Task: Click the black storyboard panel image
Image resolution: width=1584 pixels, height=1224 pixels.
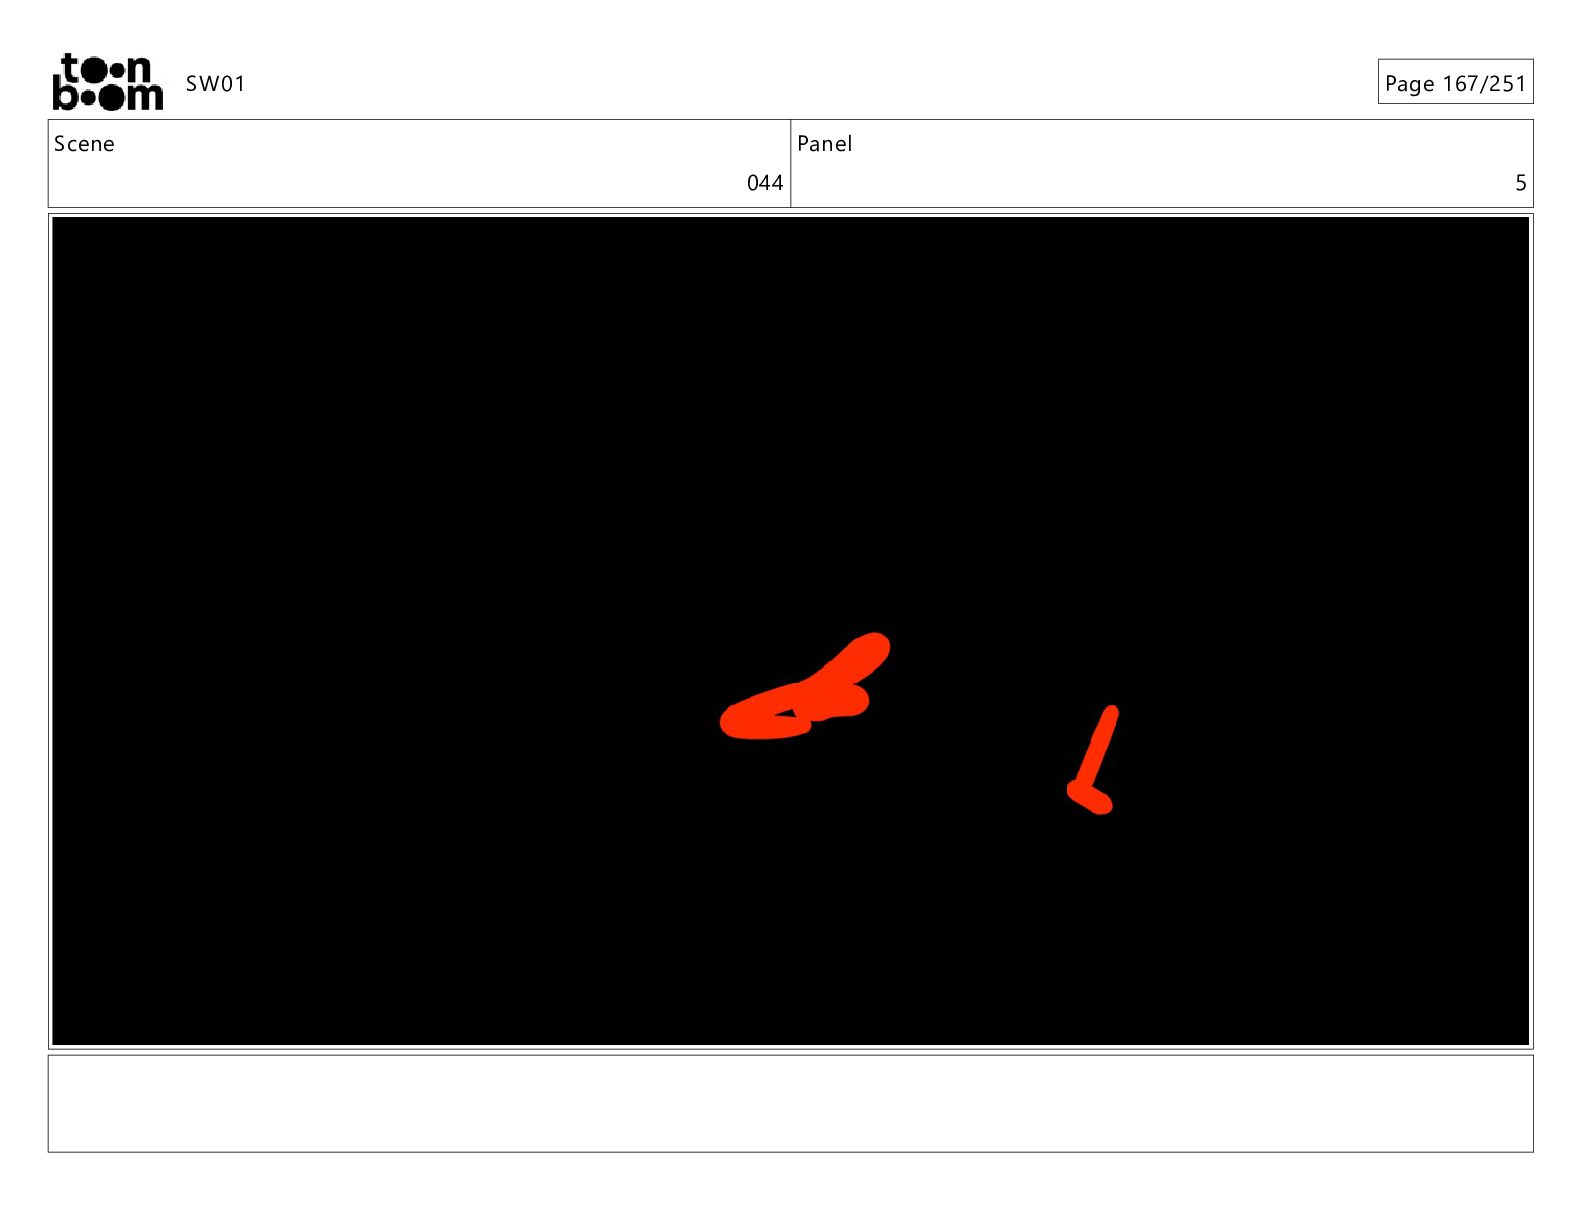Action: pos(790,631)
